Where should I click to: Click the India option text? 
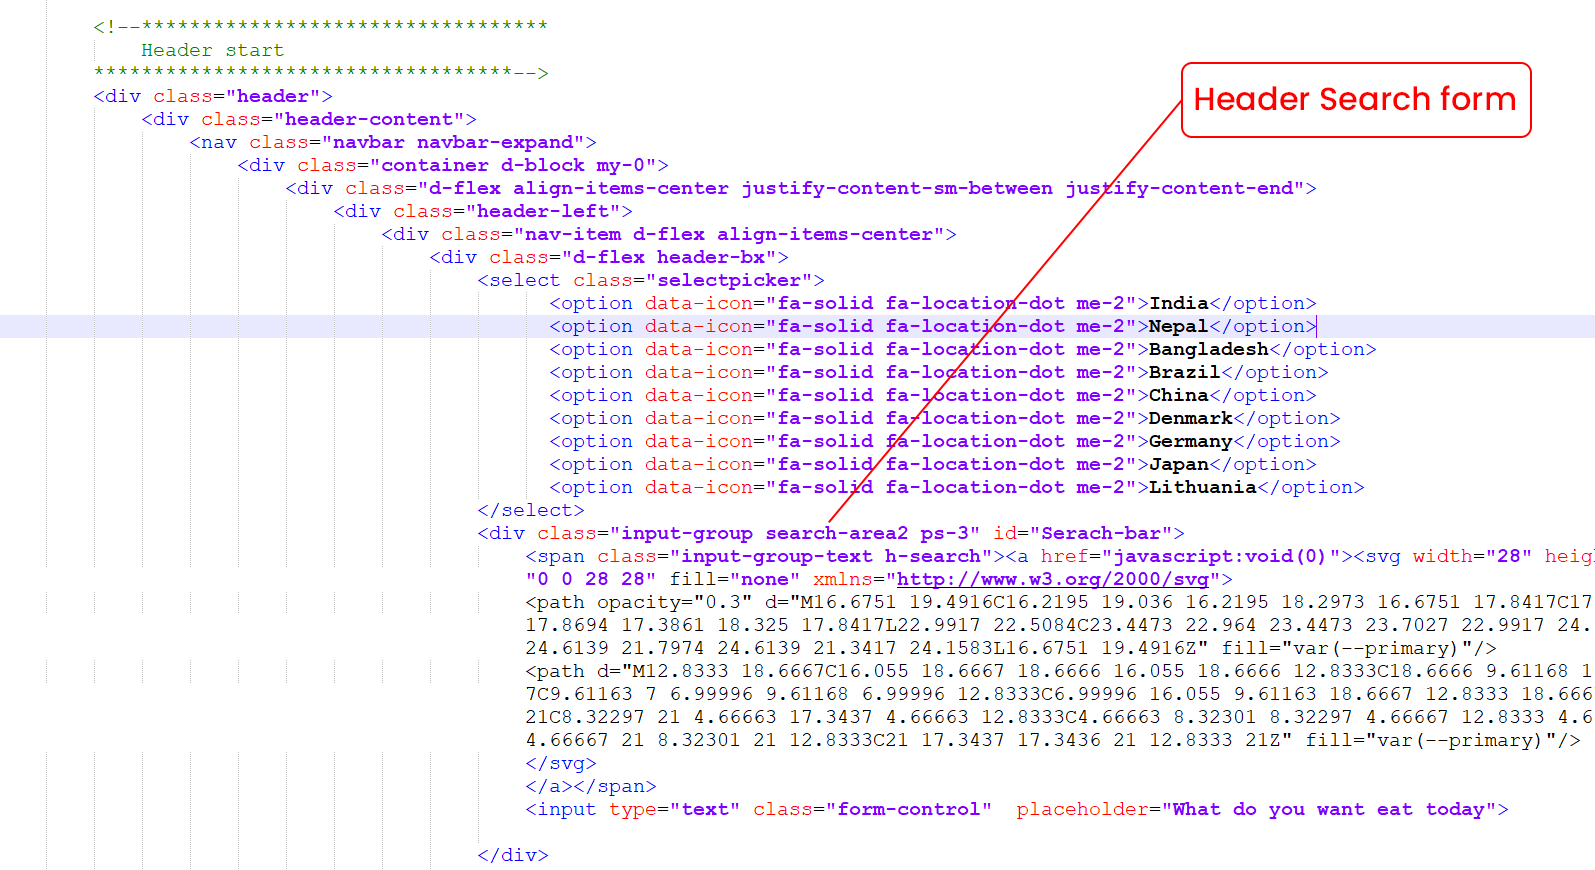[x=1178, y=303]
